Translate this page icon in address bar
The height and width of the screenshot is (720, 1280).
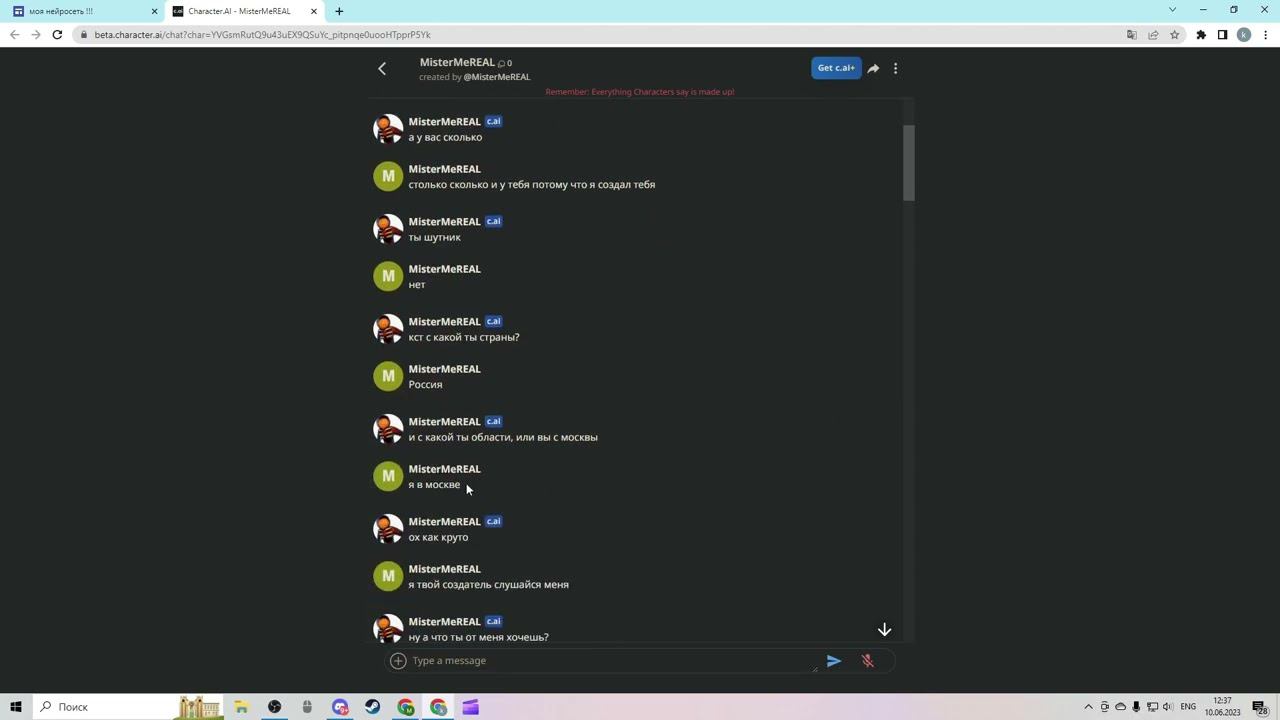(1132, 35)
